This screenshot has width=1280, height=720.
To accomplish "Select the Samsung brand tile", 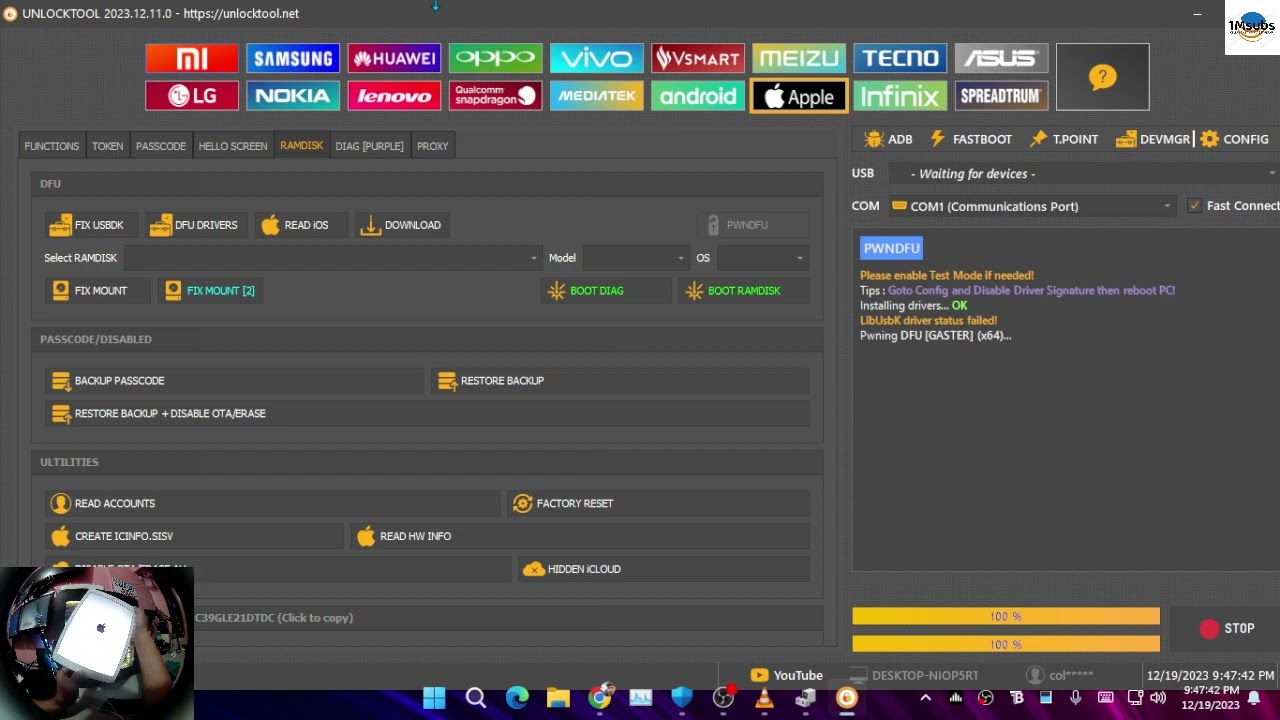I will point(293,58).
